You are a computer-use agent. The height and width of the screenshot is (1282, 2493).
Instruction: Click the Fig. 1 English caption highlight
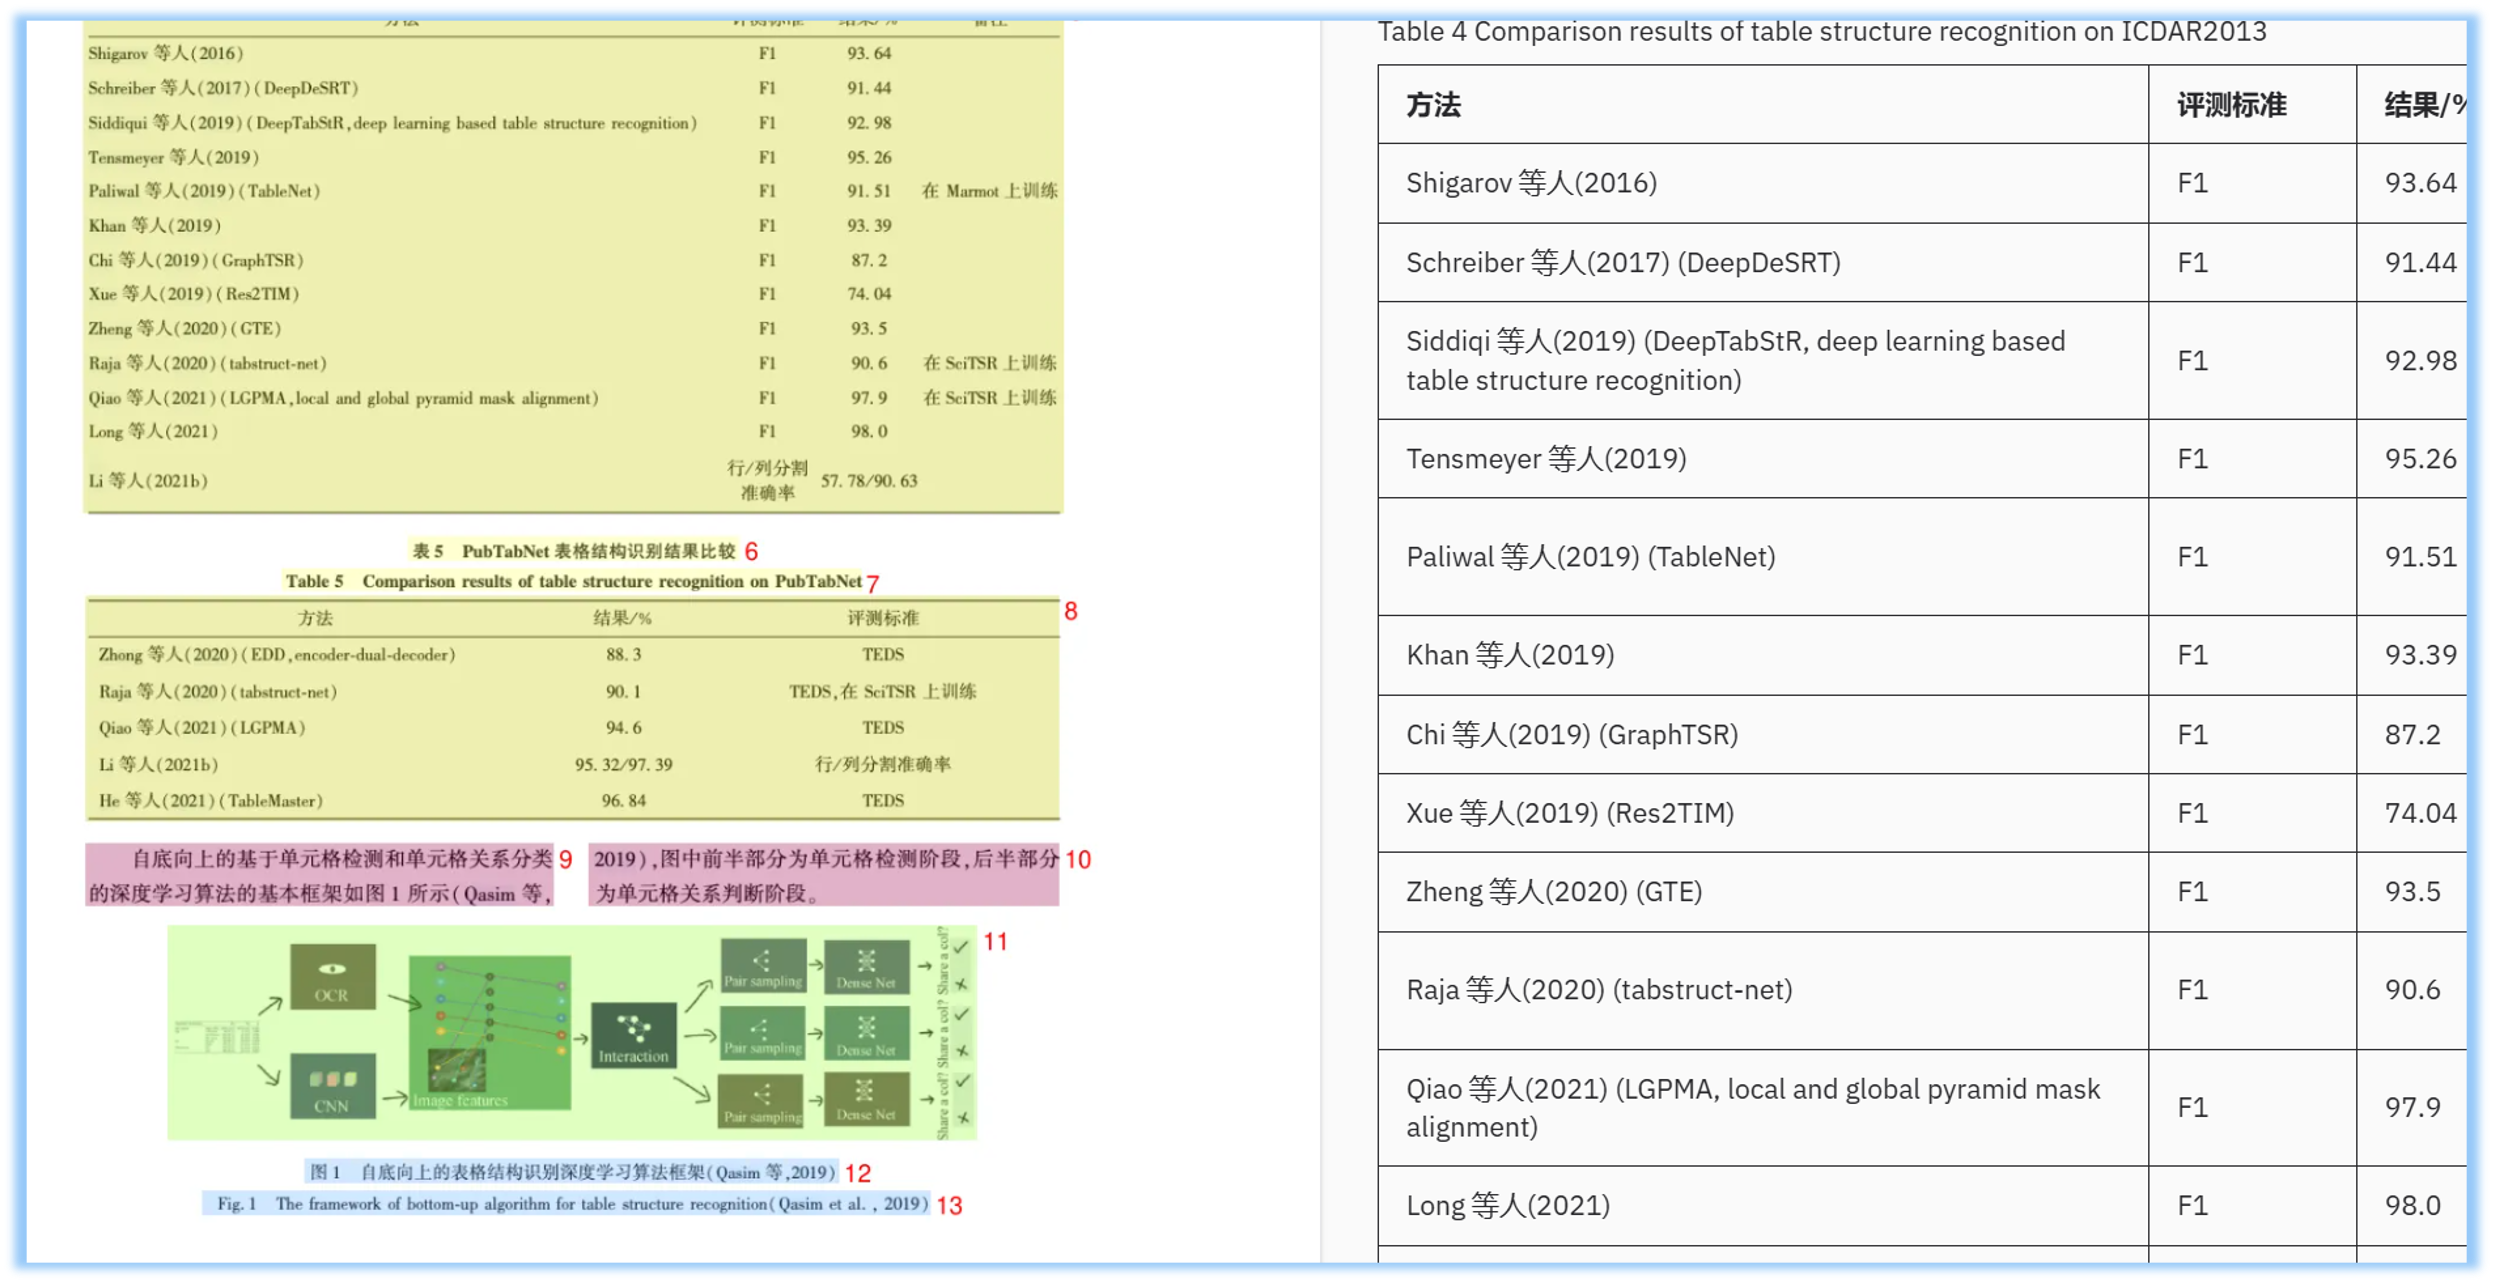click(x=566, y=1204)
